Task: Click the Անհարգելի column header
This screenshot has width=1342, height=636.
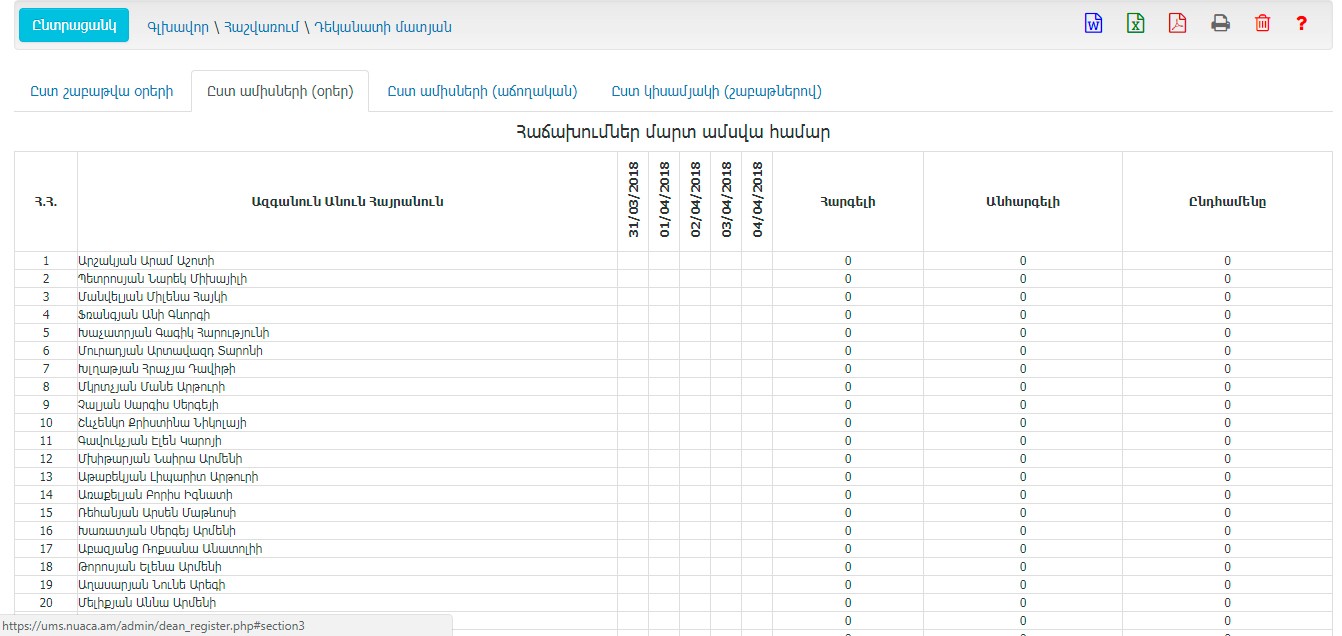Action: [x=1022, y=201]
